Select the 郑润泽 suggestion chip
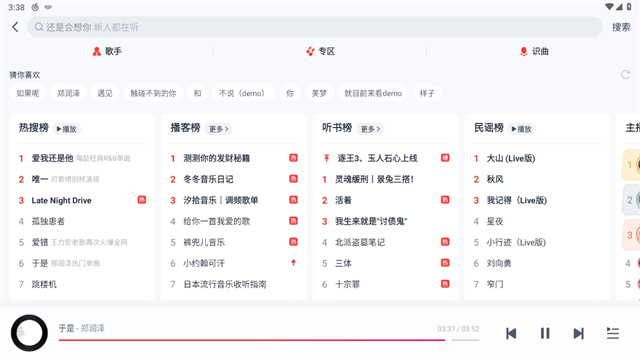The image size is (640, 360). click(x=68, y=93)
